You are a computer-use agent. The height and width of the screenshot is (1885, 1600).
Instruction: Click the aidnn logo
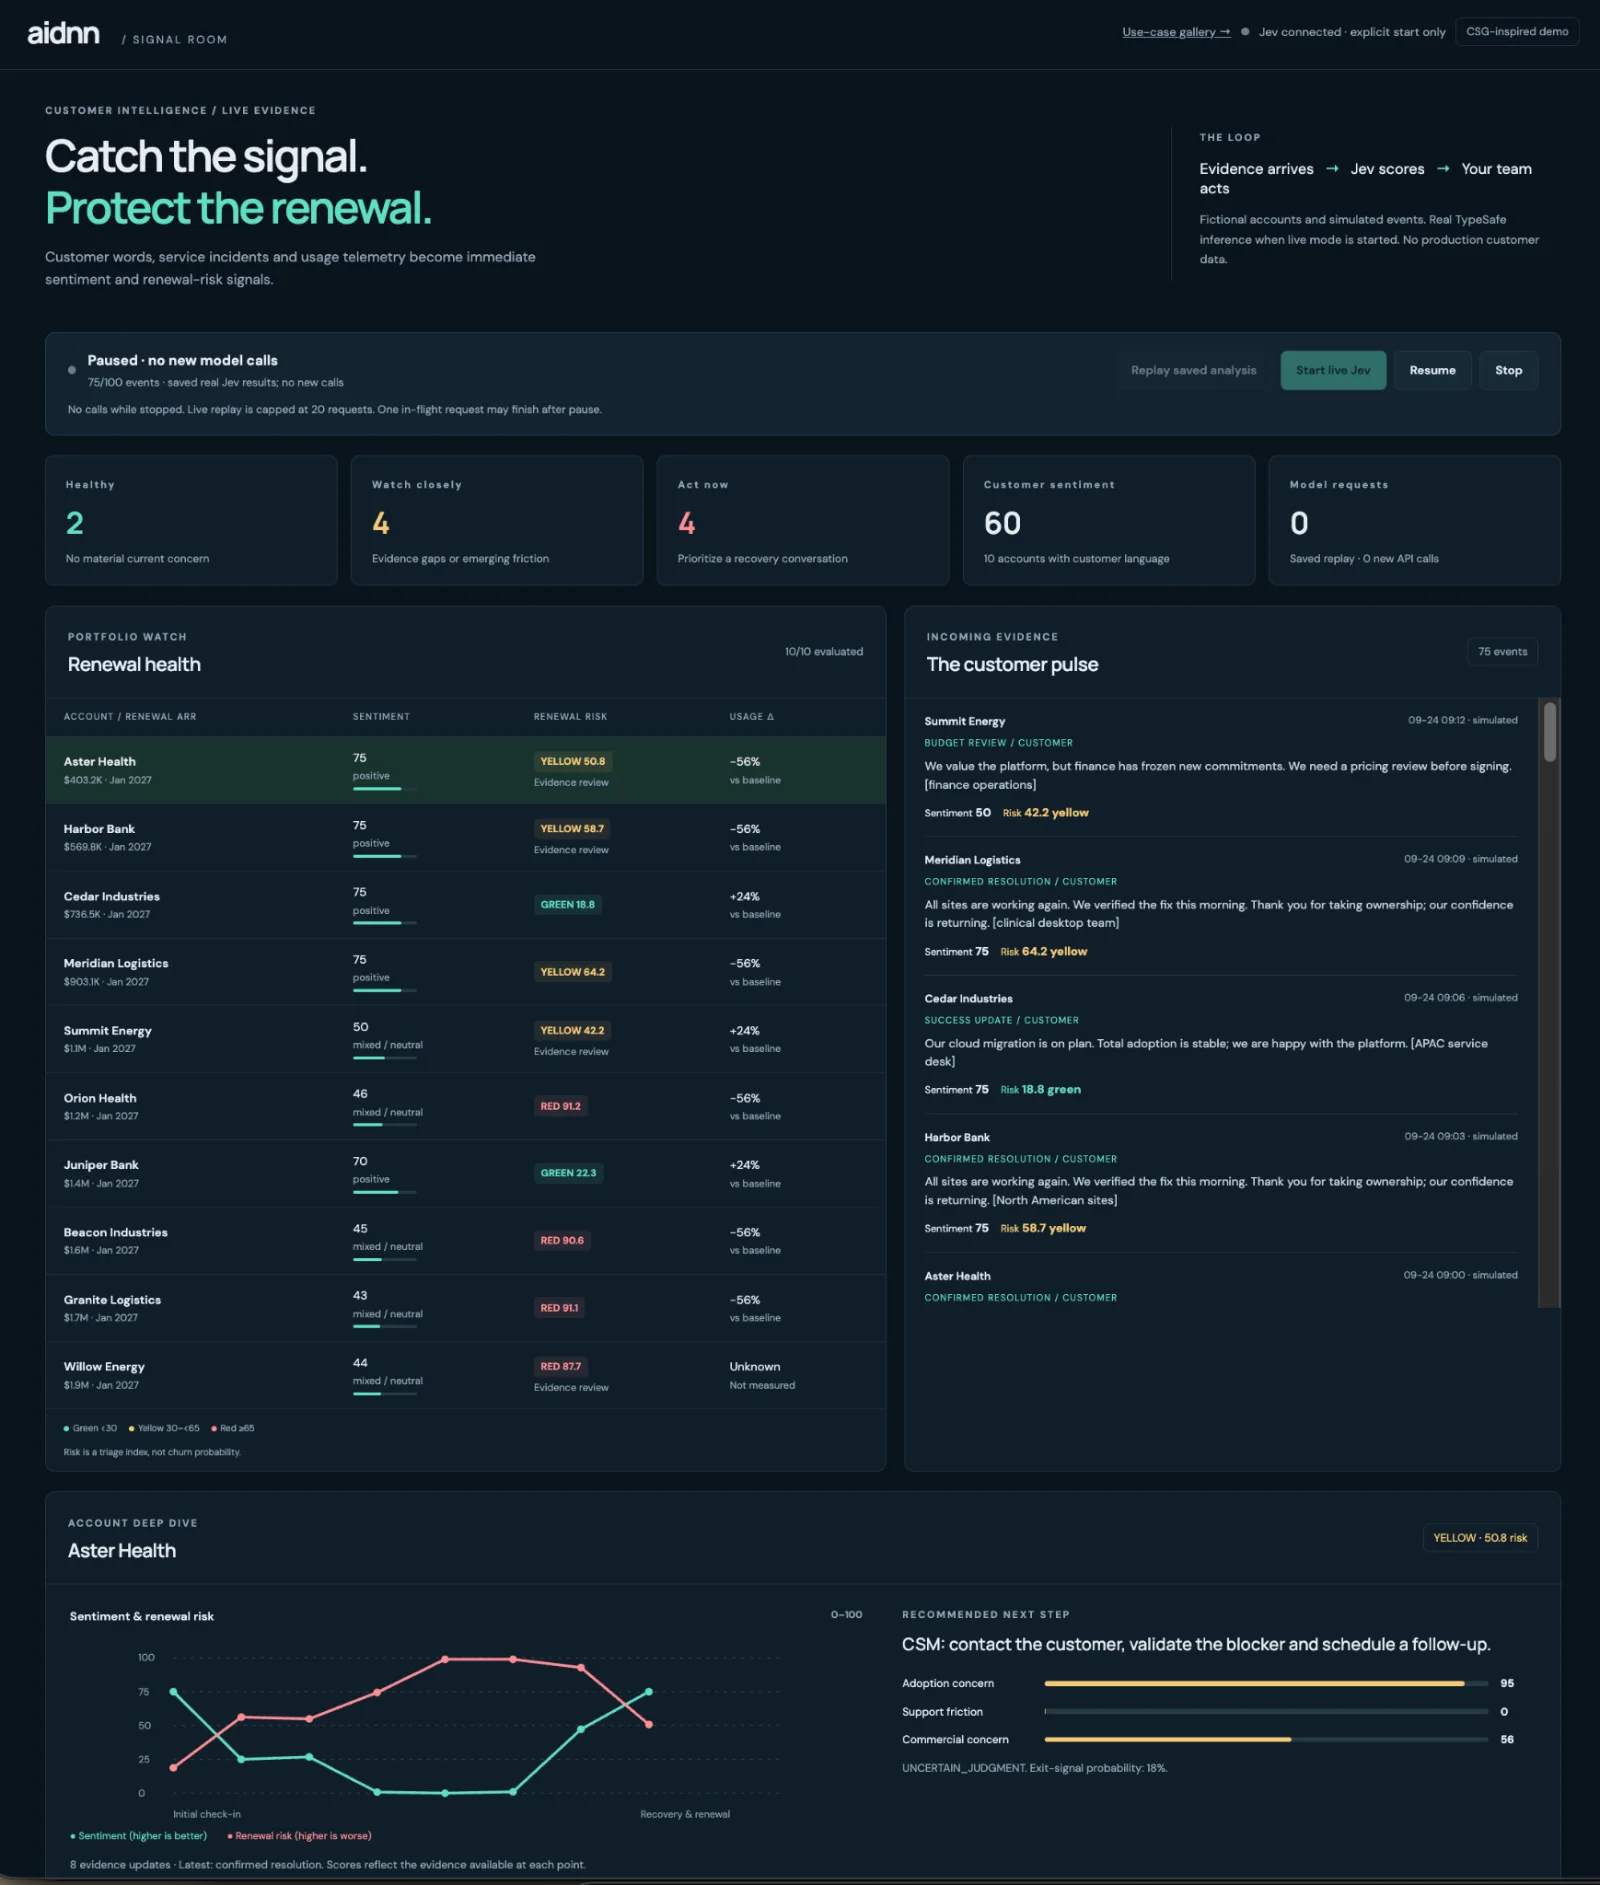pyautogui.click(x=63, y=34)
